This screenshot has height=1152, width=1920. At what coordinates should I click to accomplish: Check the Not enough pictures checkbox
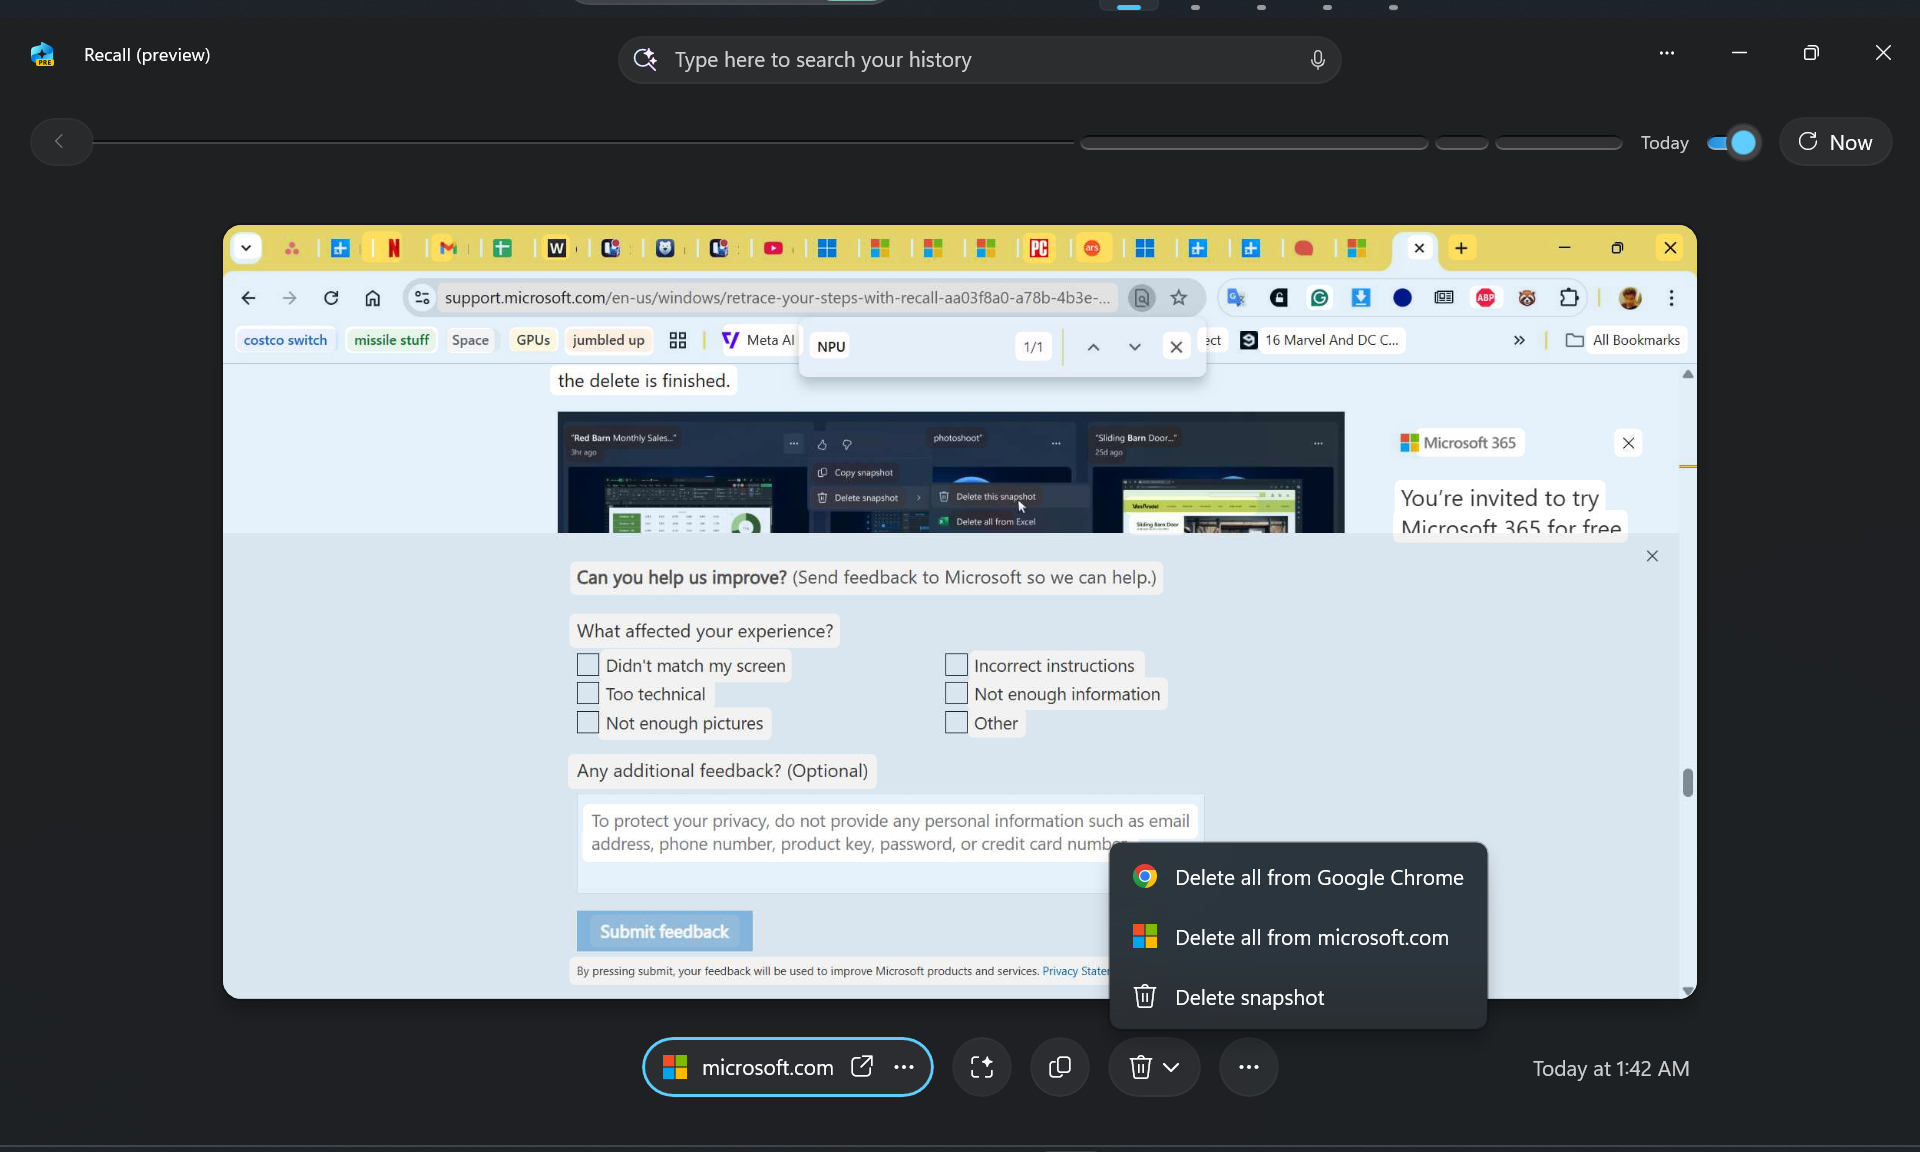(588, 723)
